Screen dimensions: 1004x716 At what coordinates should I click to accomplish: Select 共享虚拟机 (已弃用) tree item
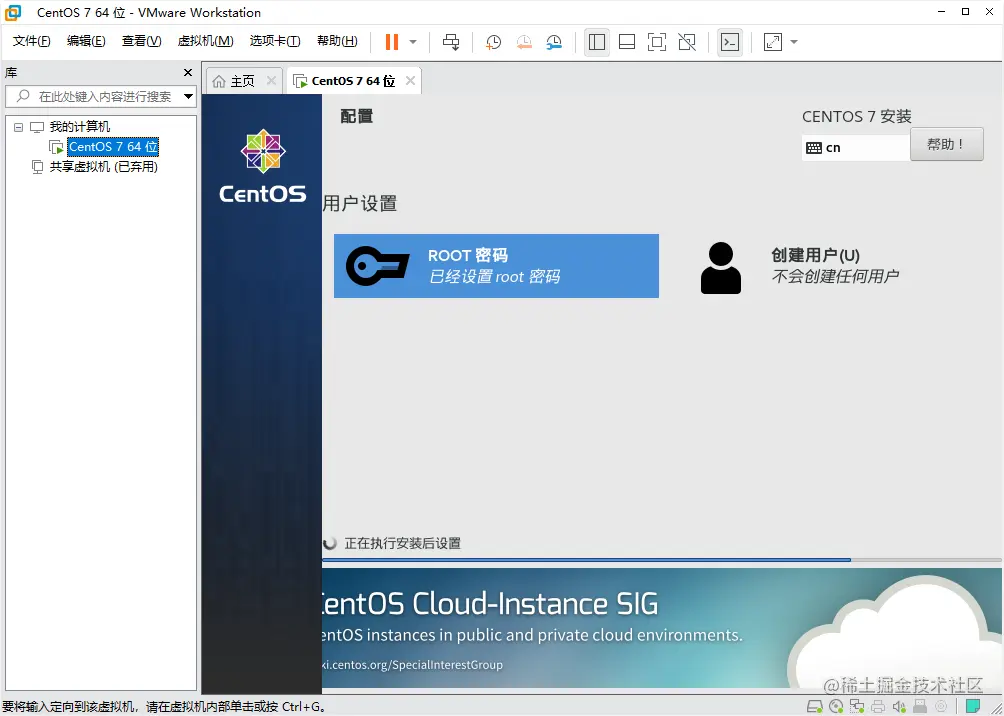pyautogui.click(x=104, y=167)
